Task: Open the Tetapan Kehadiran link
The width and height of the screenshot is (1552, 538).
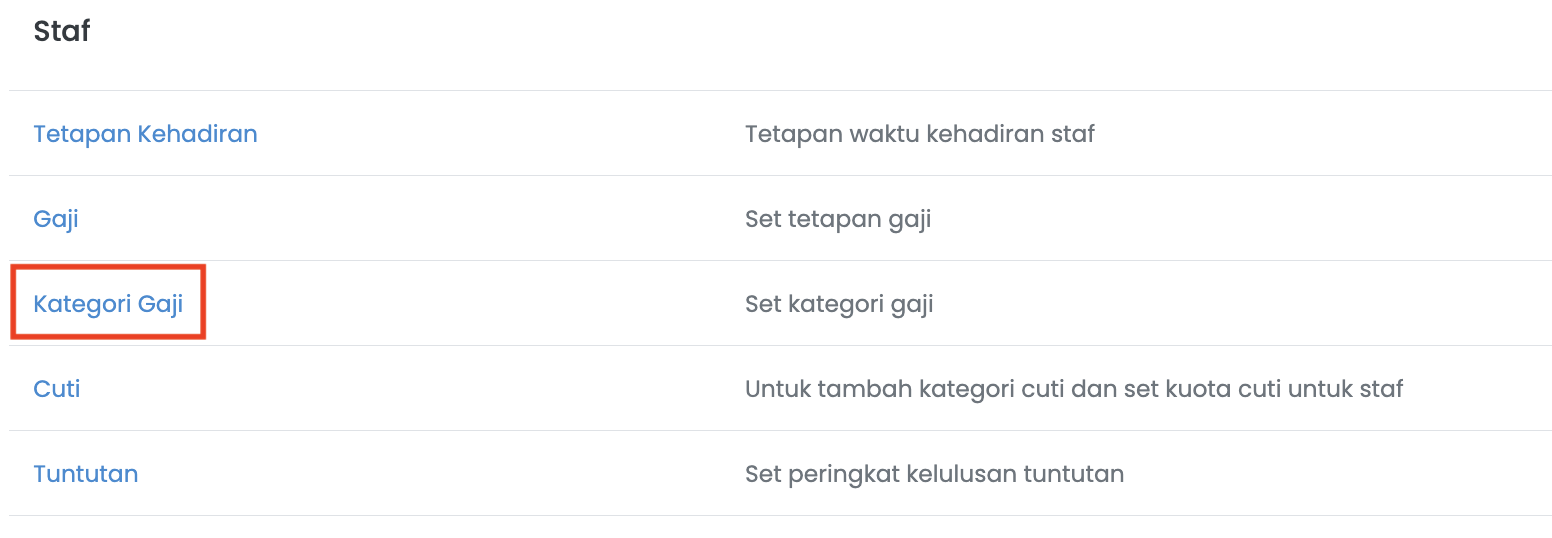Action: tap(145, 133)
